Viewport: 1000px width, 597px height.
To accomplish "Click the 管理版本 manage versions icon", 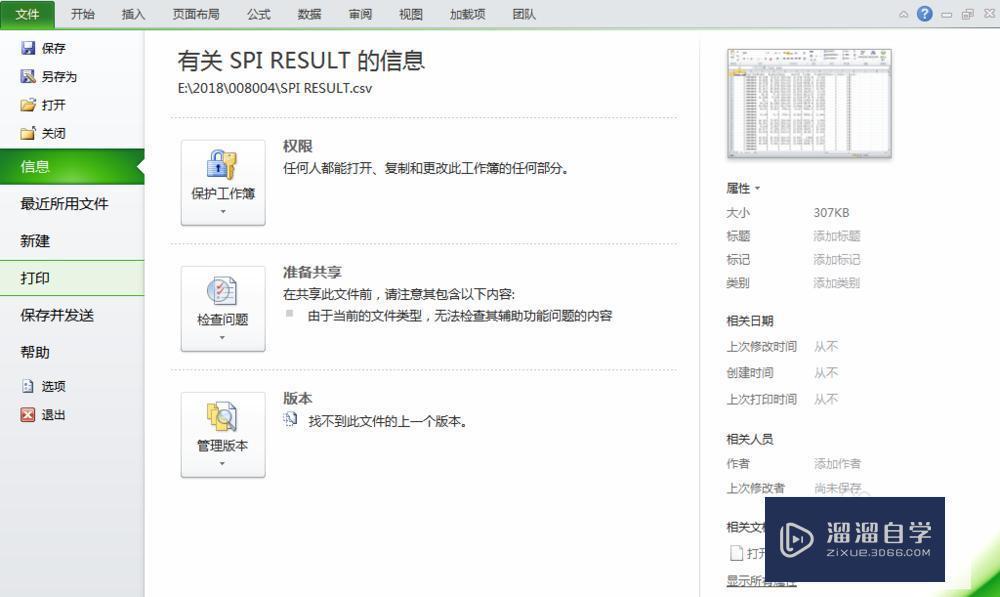I will [x=222, y=417].
